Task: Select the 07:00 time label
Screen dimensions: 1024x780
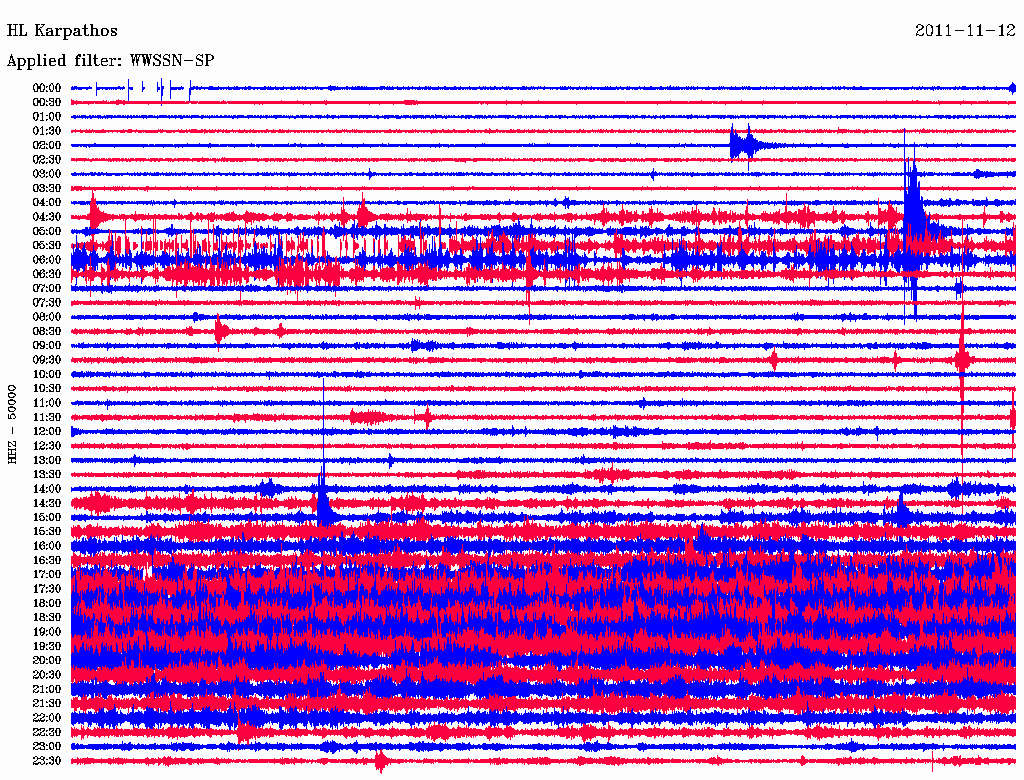Action: 47,288
